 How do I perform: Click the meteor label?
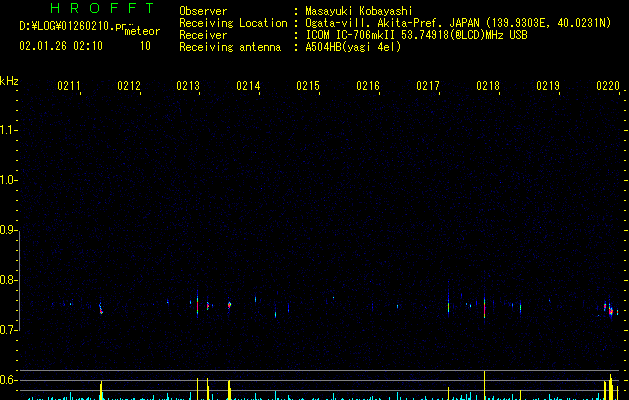coord(142,31)
